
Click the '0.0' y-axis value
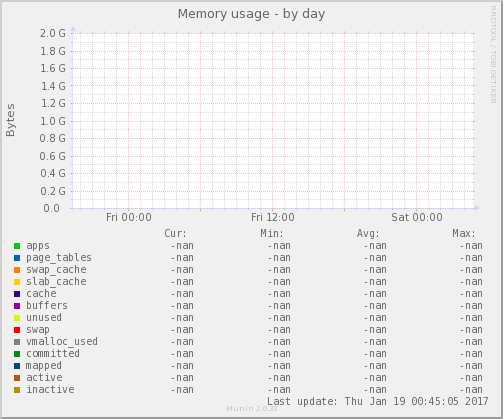[51, 208]
